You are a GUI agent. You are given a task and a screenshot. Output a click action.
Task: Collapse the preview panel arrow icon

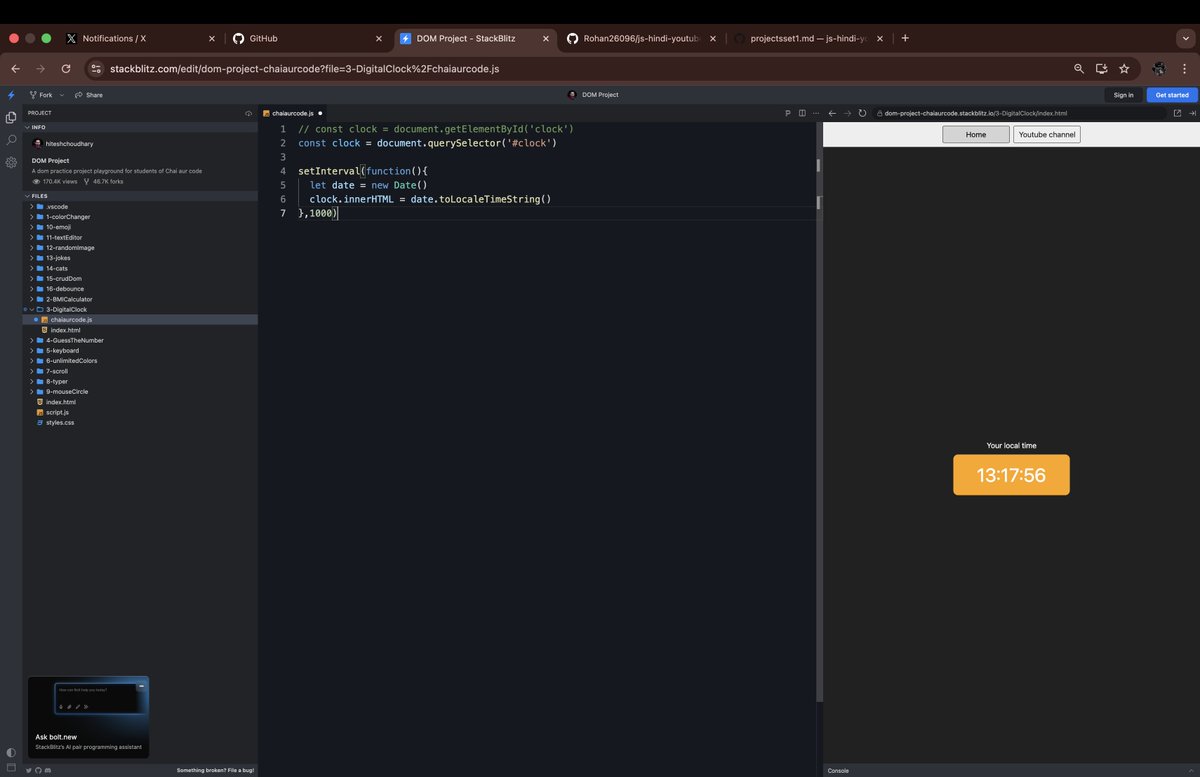pyautogui.click(x=1192, y=113)
